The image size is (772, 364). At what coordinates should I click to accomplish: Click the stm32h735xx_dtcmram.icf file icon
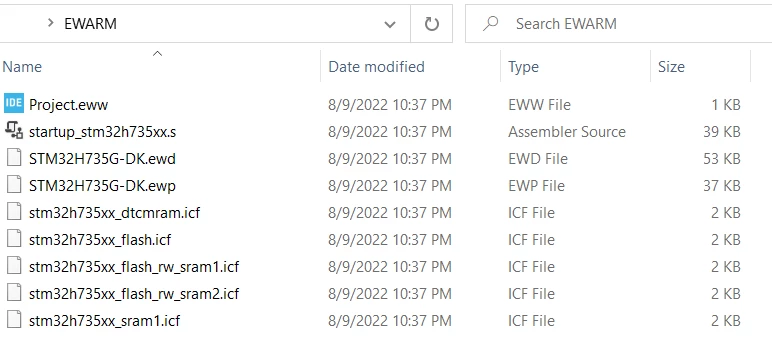pos(14,212)
